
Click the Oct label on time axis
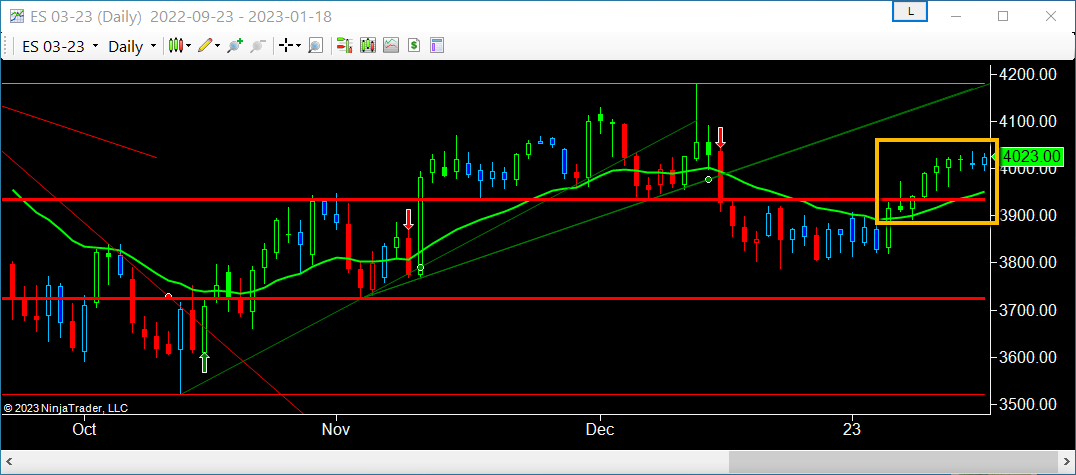pyautogui.click(x=84, y=430)
